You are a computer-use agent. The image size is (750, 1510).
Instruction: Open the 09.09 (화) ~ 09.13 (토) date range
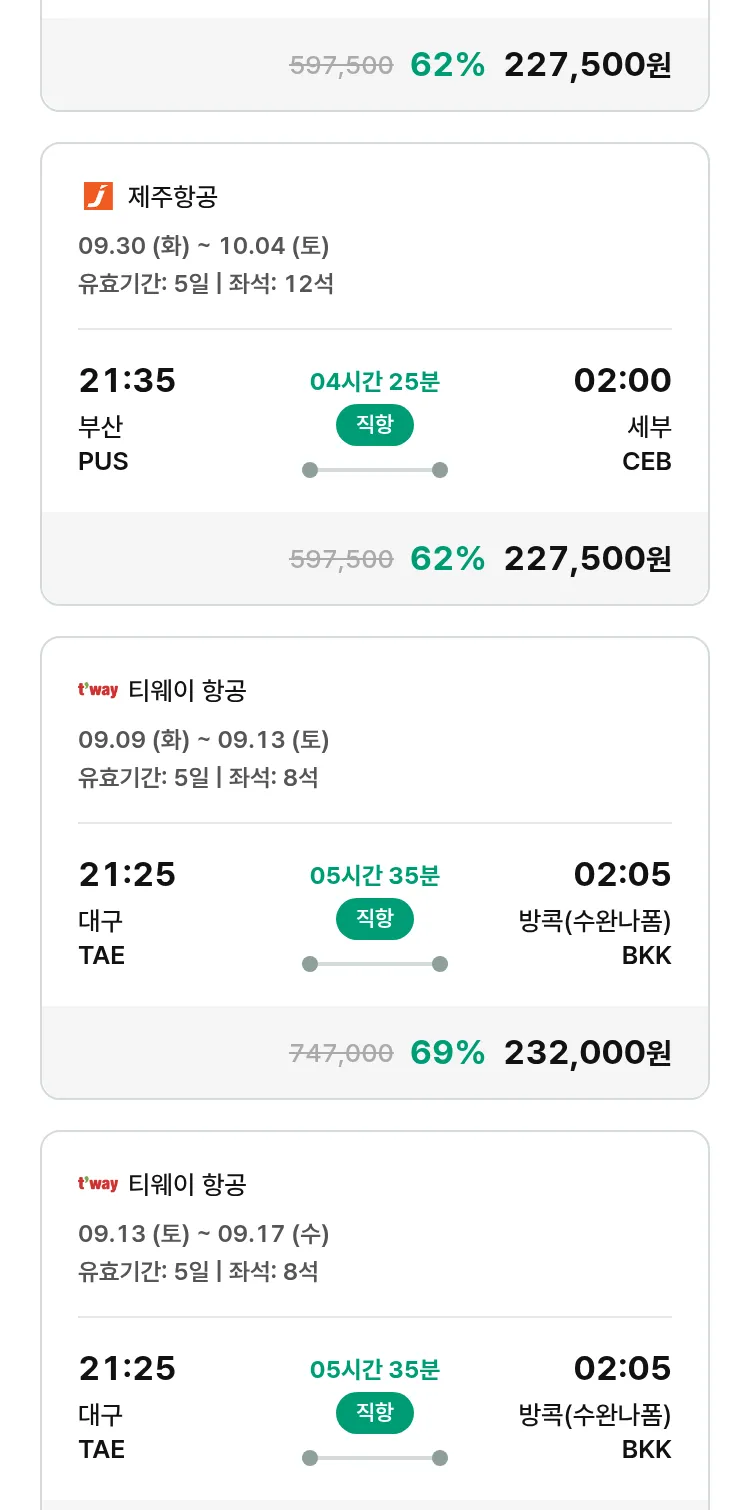tap(204, 740)
